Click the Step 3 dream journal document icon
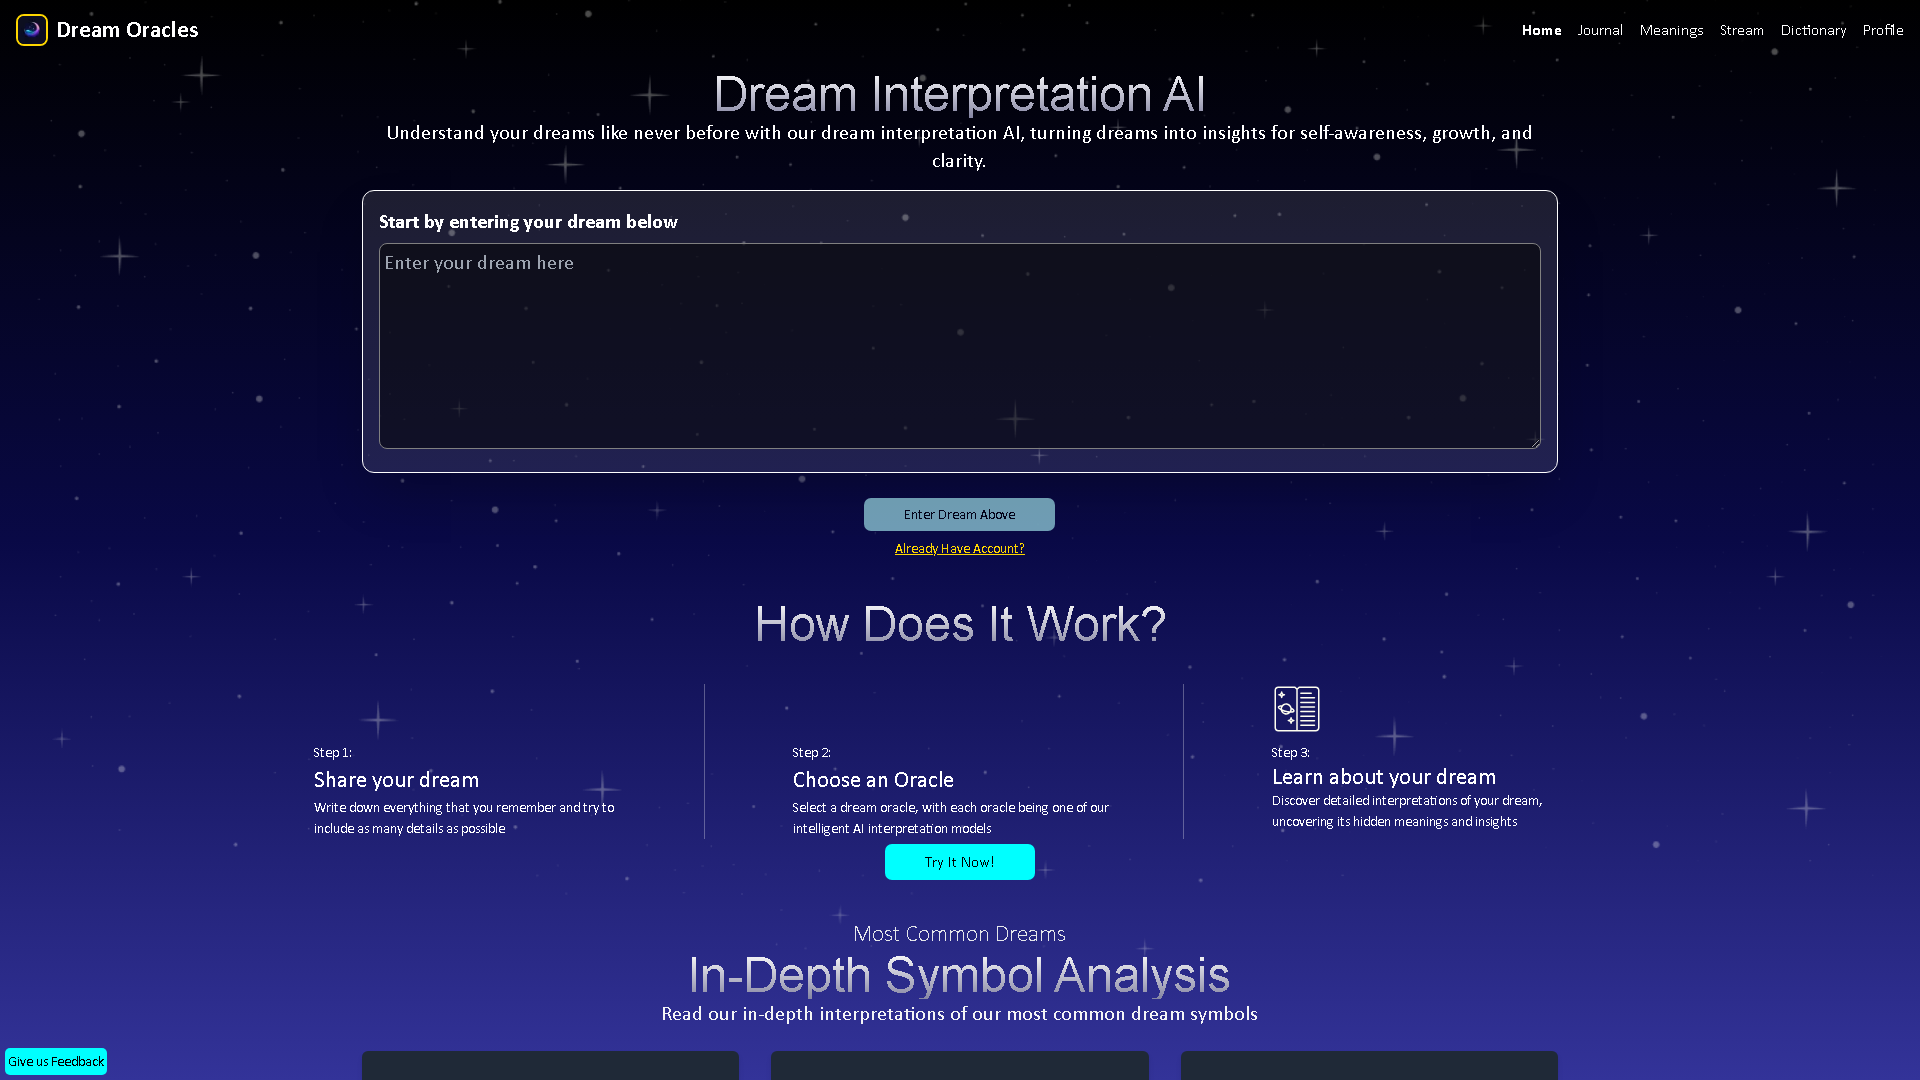Viewport: 1920px width, 1080px height. coord(1296,708)
